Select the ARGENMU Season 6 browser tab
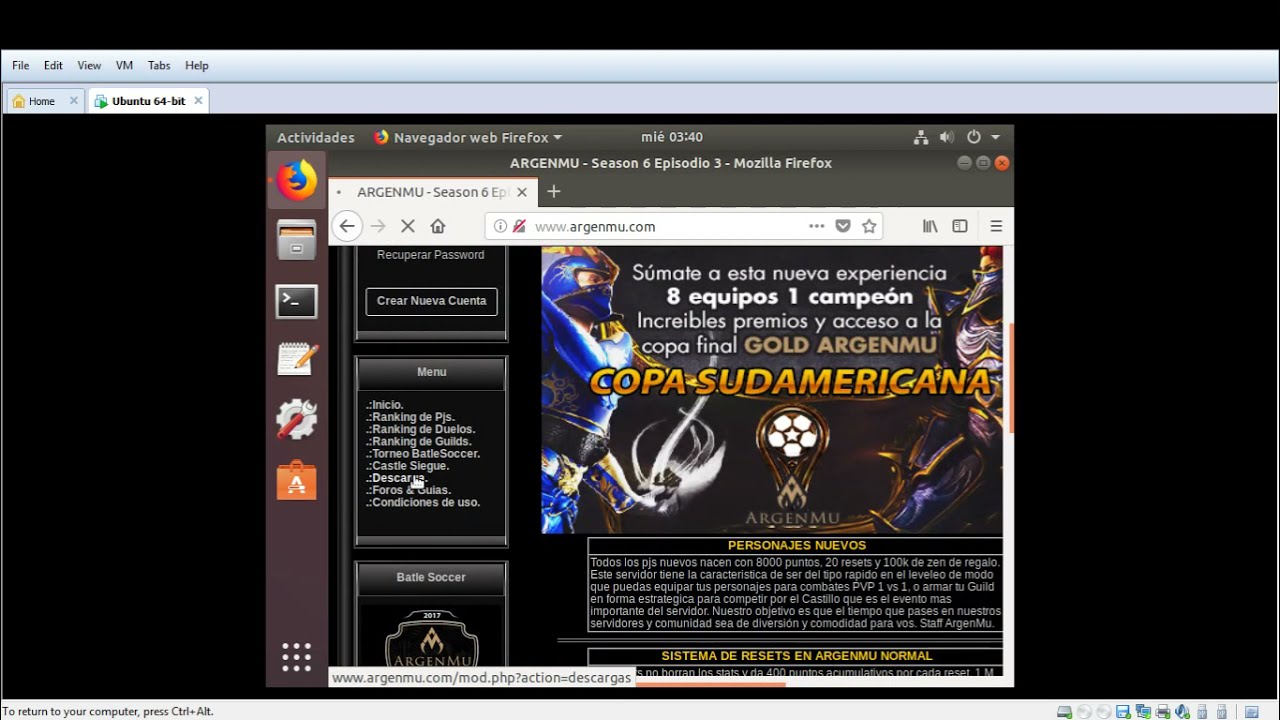 tap(433, 192)
